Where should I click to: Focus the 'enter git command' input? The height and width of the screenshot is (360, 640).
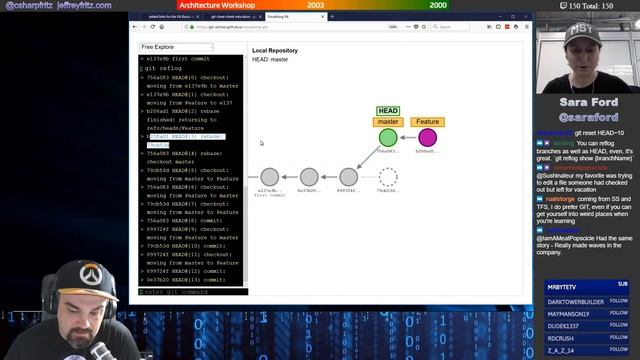(193, 292)
